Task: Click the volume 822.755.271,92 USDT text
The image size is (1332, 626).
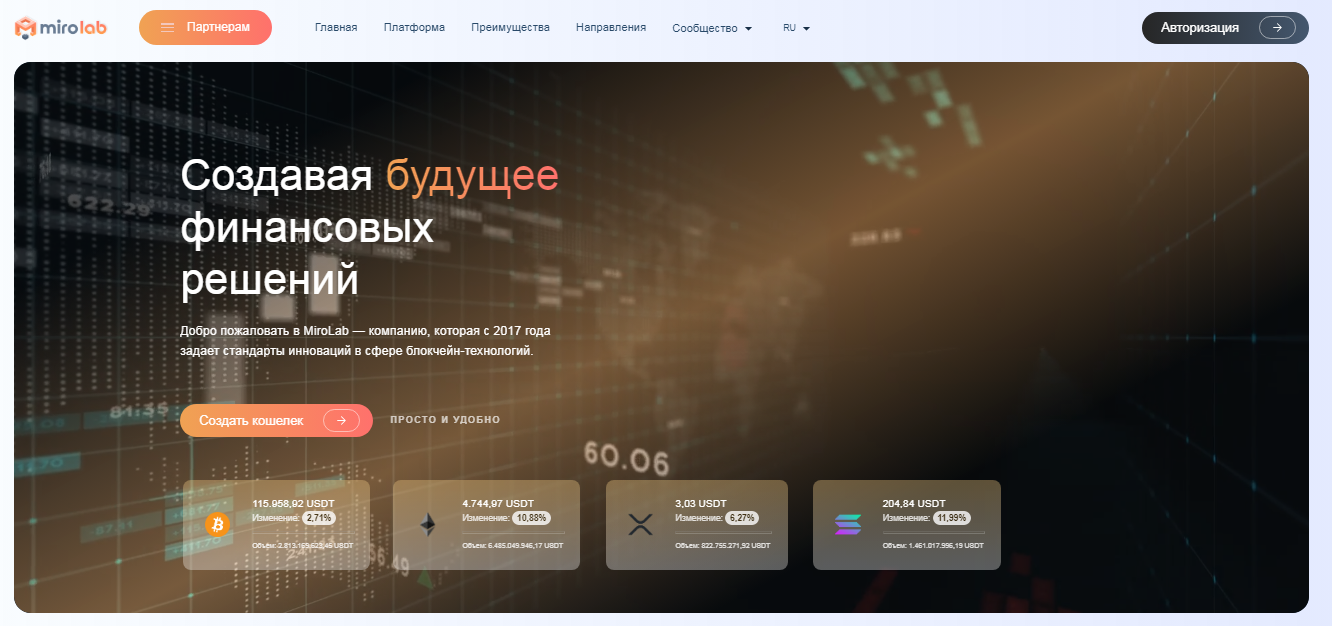Action: (723, 546)
